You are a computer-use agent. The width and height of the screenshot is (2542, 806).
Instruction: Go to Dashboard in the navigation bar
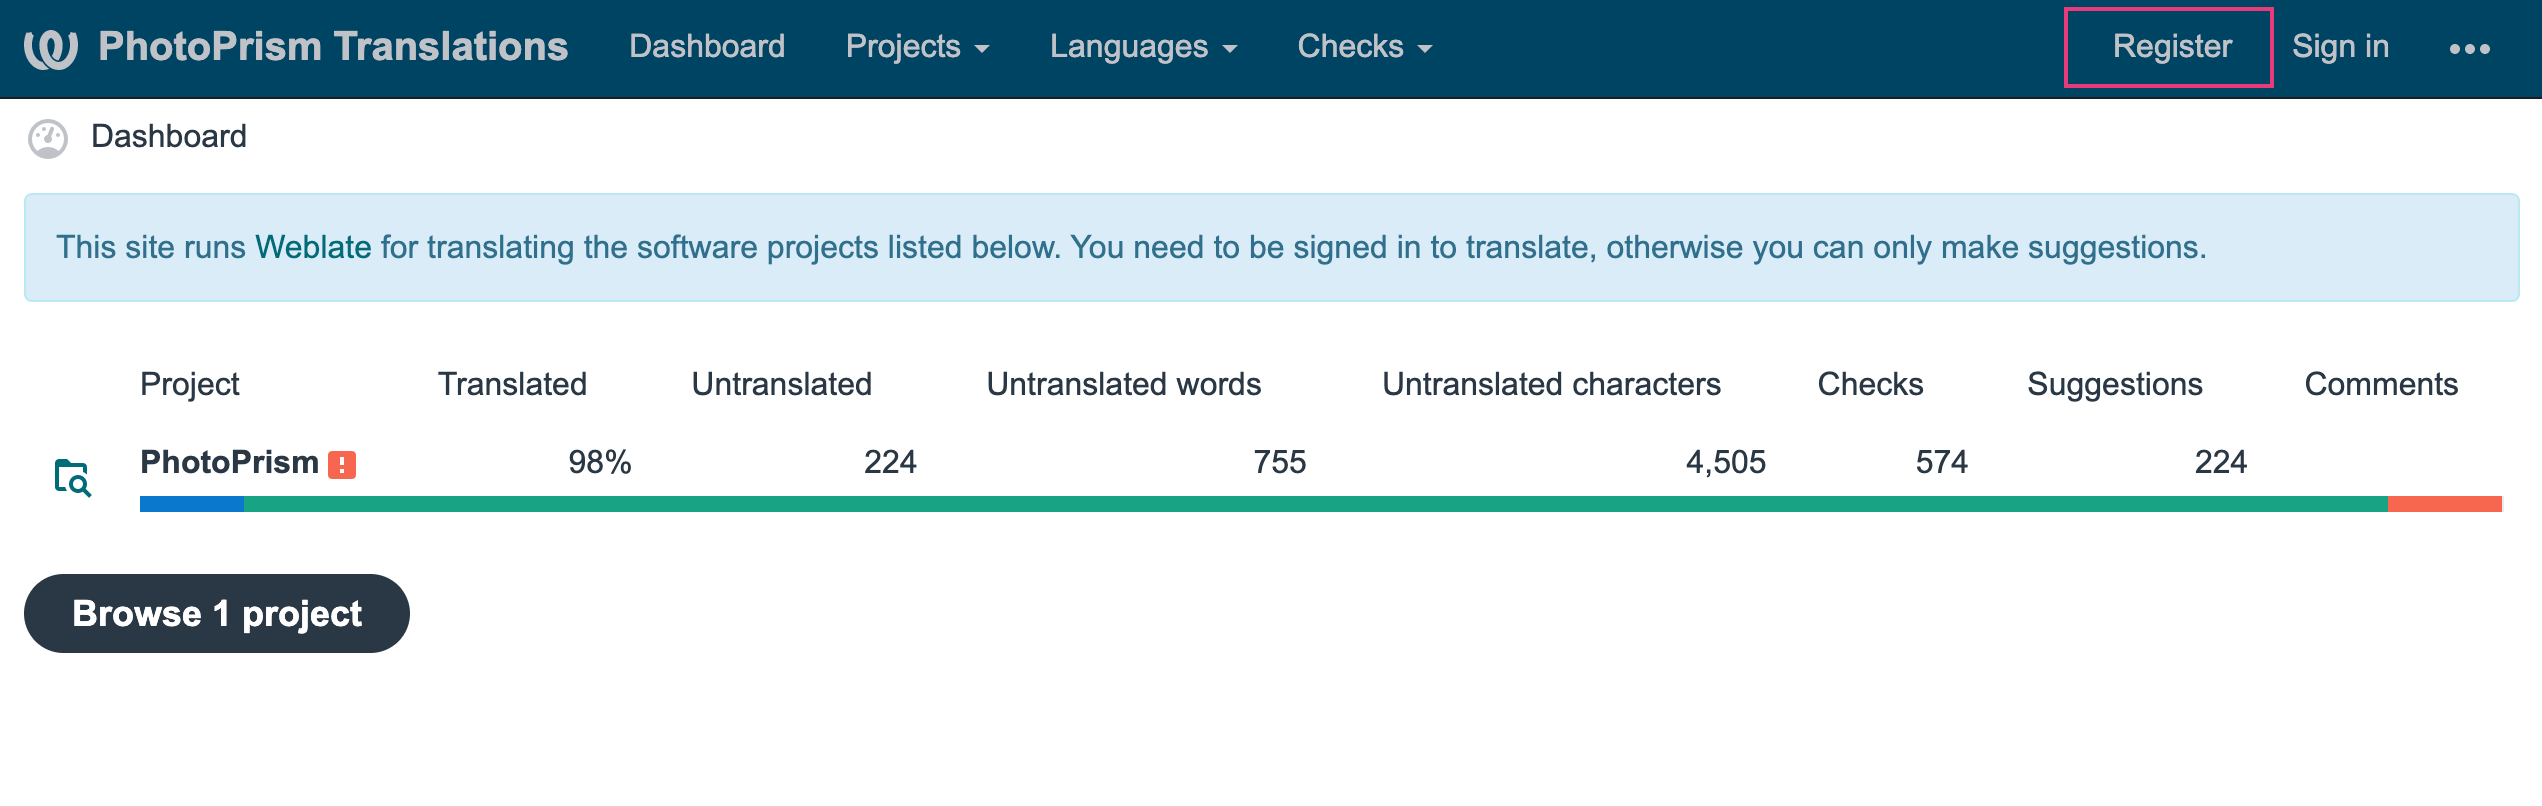point(706,47)
